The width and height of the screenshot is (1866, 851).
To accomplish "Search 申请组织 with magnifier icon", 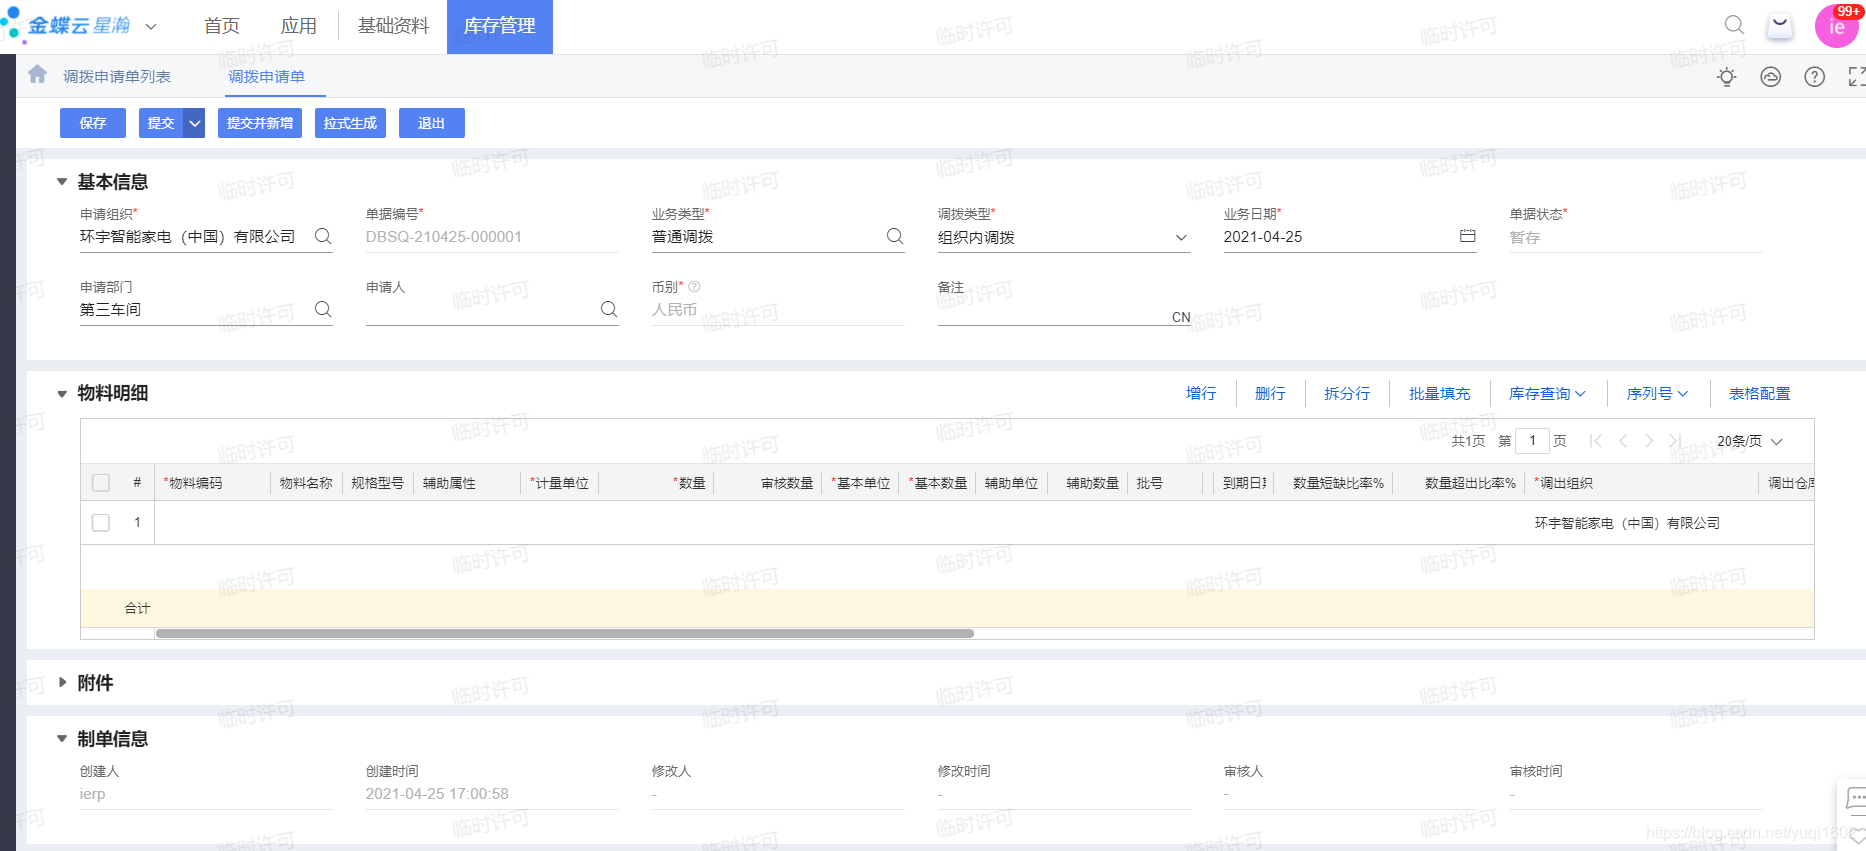I will click(323, 236).
